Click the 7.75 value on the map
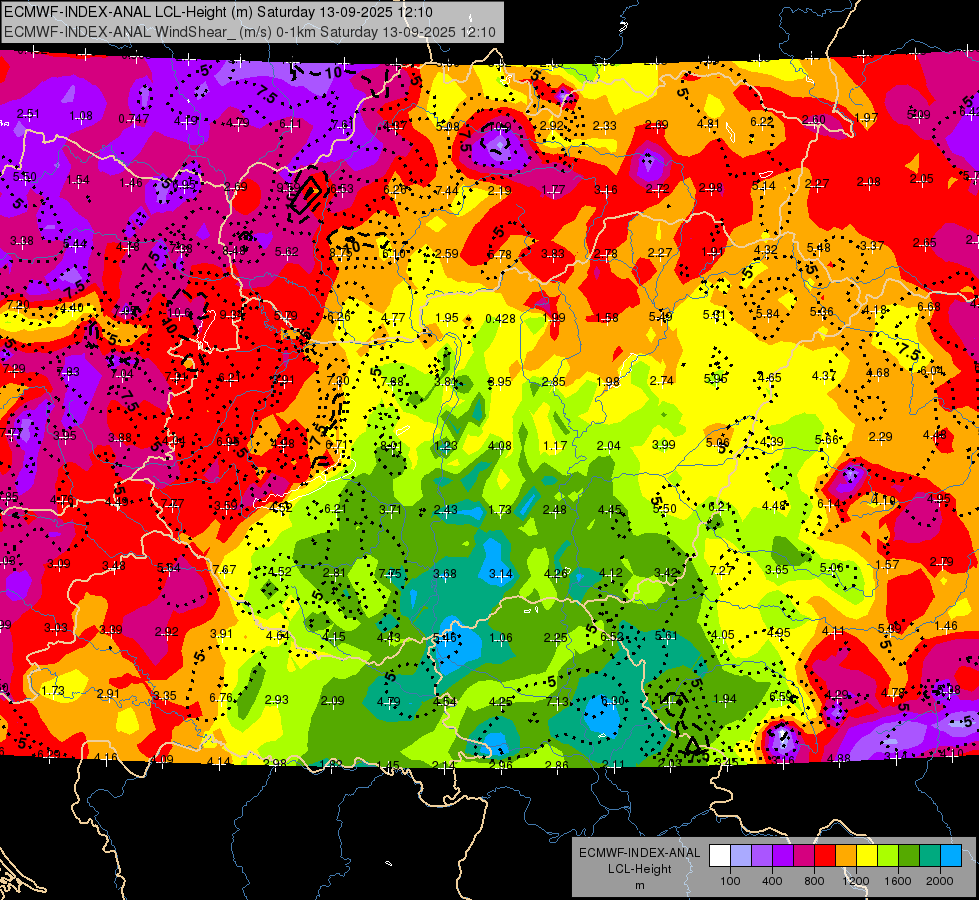979x900 pixels. pos(390,573)
